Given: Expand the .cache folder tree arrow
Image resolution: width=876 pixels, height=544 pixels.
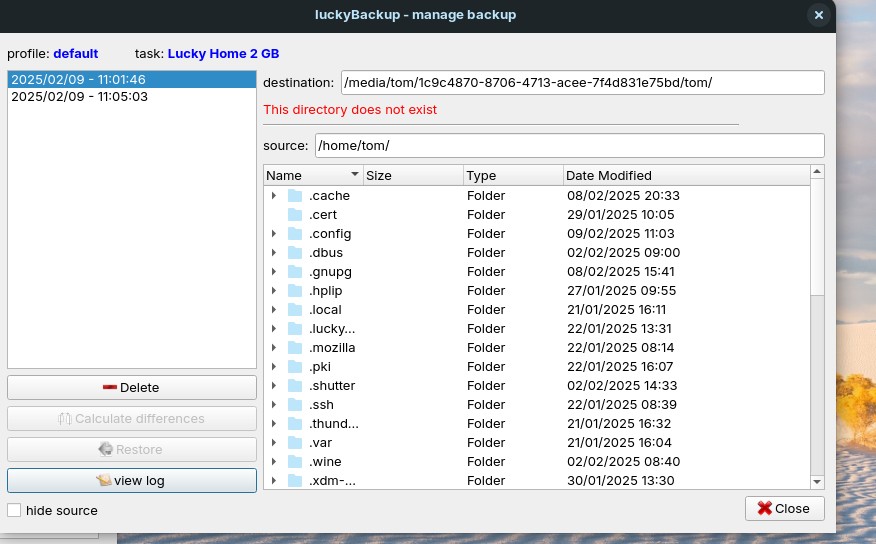Looking at the screenshot, I should [x=274, y=195].
